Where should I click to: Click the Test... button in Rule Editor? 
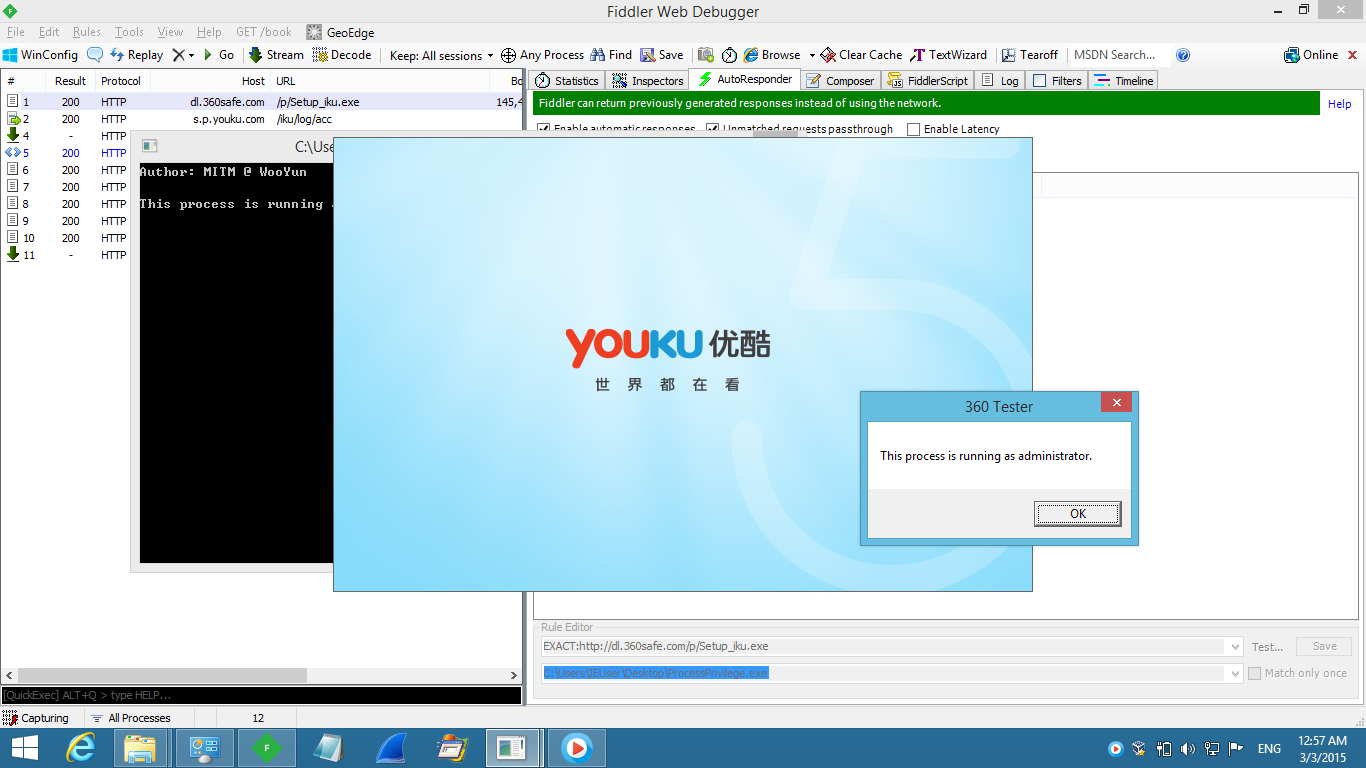click(1267, 647)
